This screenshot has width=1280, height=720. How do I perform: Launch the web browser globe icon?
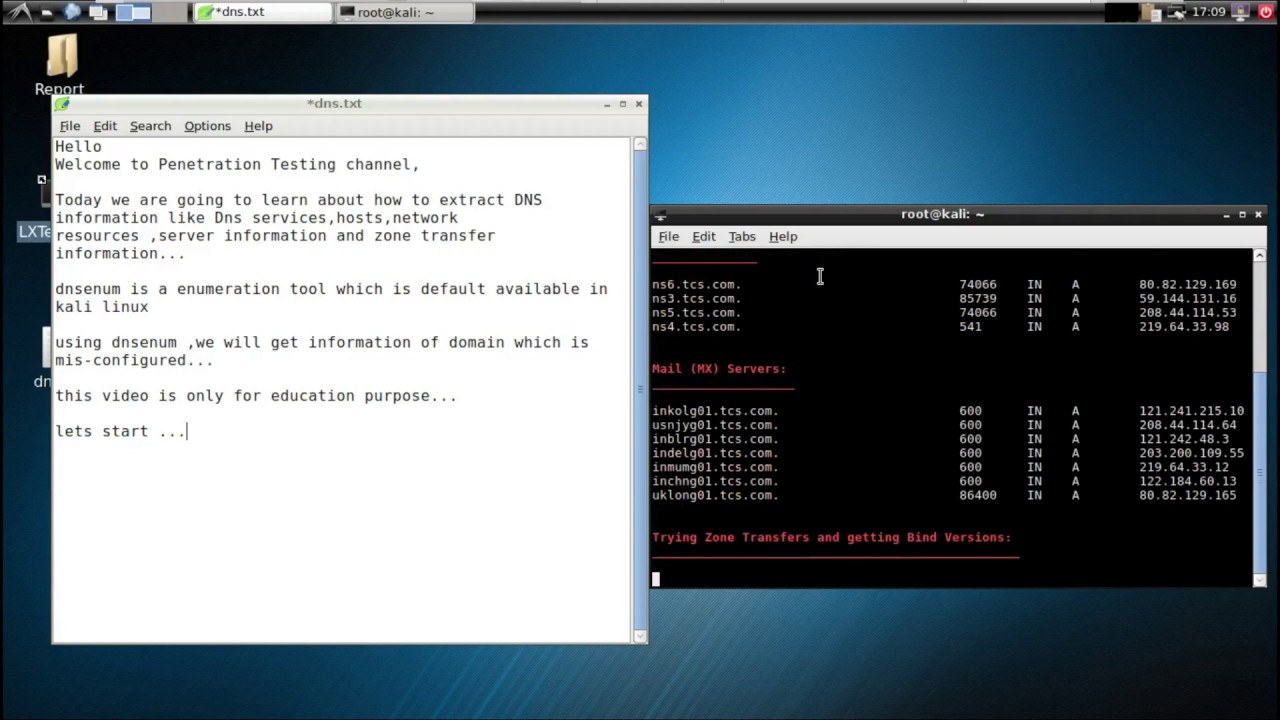[72, 12]
